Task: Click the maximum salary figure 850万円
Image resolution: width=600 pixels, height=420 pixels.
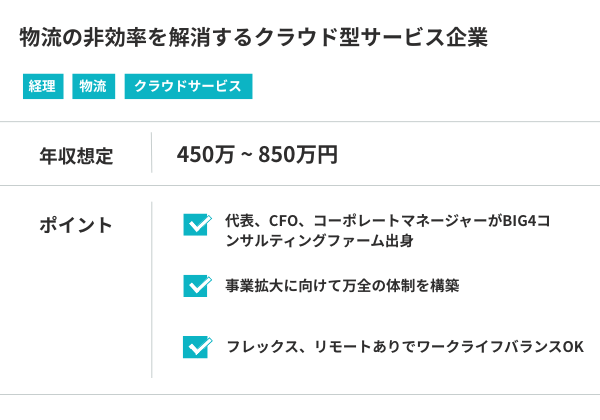Action: [x=298, y=155]
